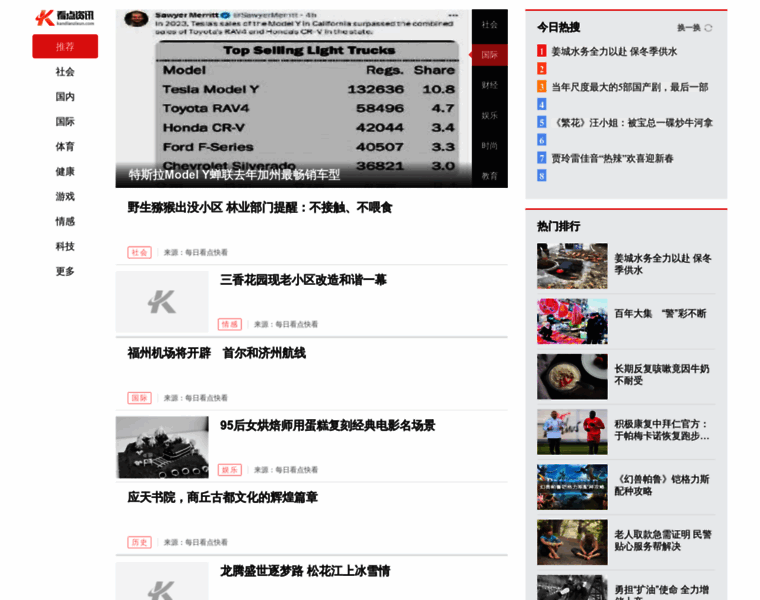The image size is (760, 600).
Task: Open the 国际 category in left sidebar
Action: pyautogui.click(x=65, y=122)
